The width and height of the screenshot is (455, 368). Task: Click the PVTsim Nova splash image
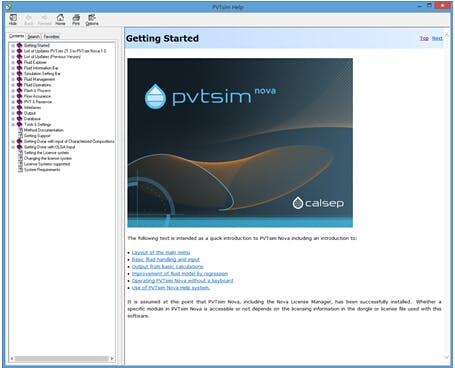pos(240,143)
